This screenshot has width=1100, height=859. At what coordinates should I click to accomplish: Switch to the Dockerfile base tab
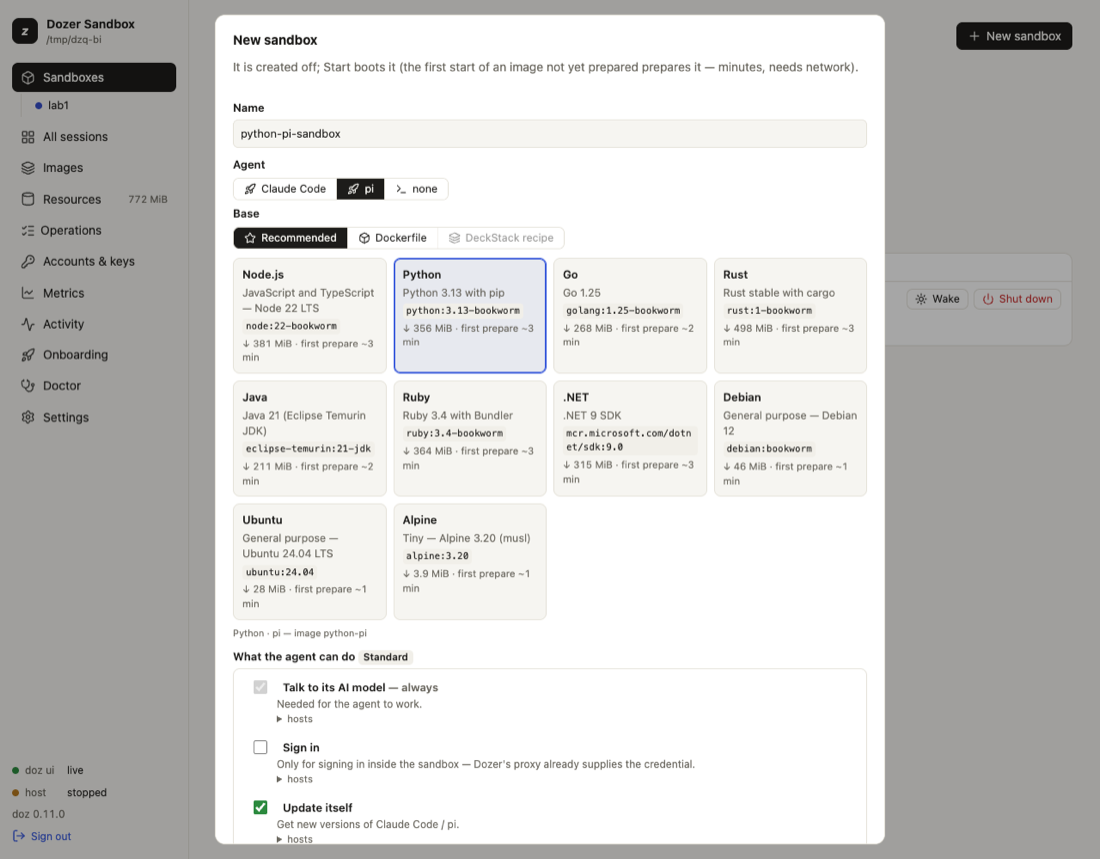coord(393,238)
